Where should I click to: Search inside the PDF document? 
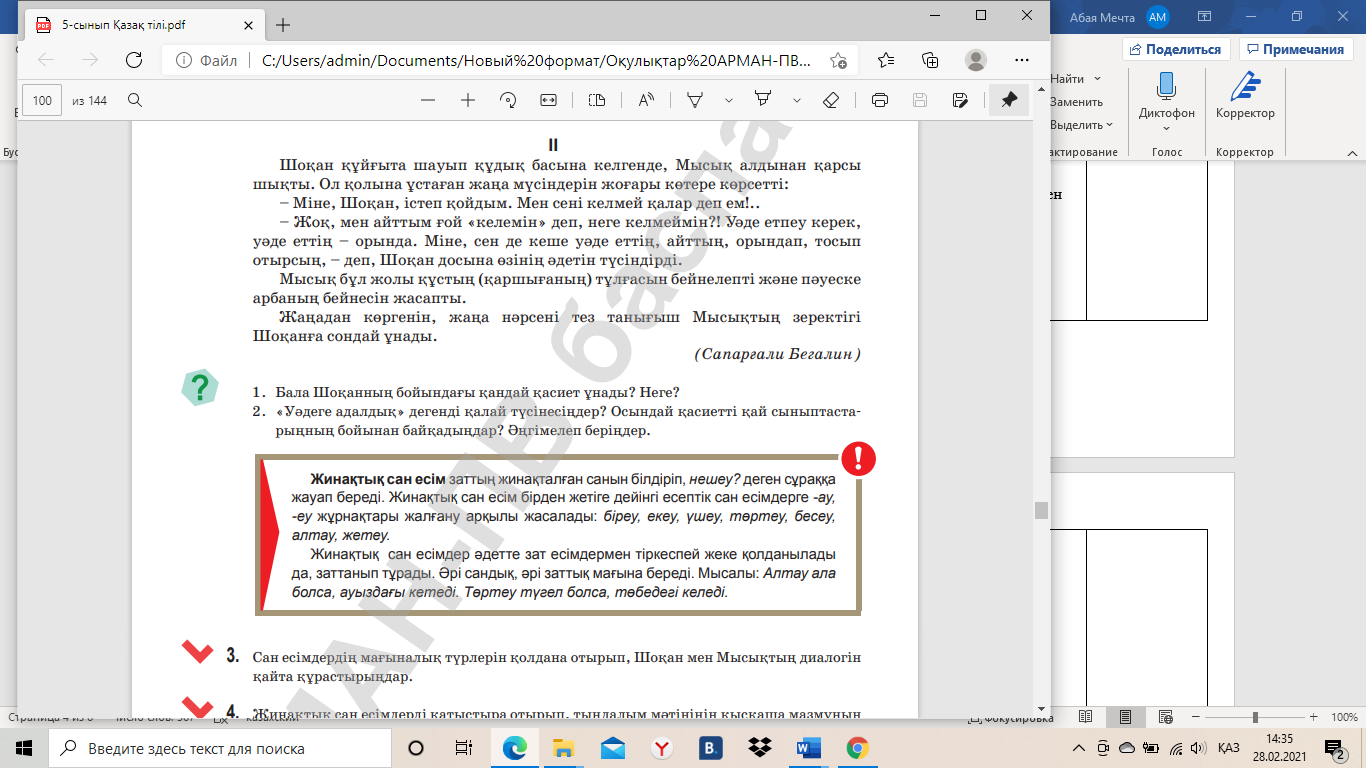[x=135, y=100]
